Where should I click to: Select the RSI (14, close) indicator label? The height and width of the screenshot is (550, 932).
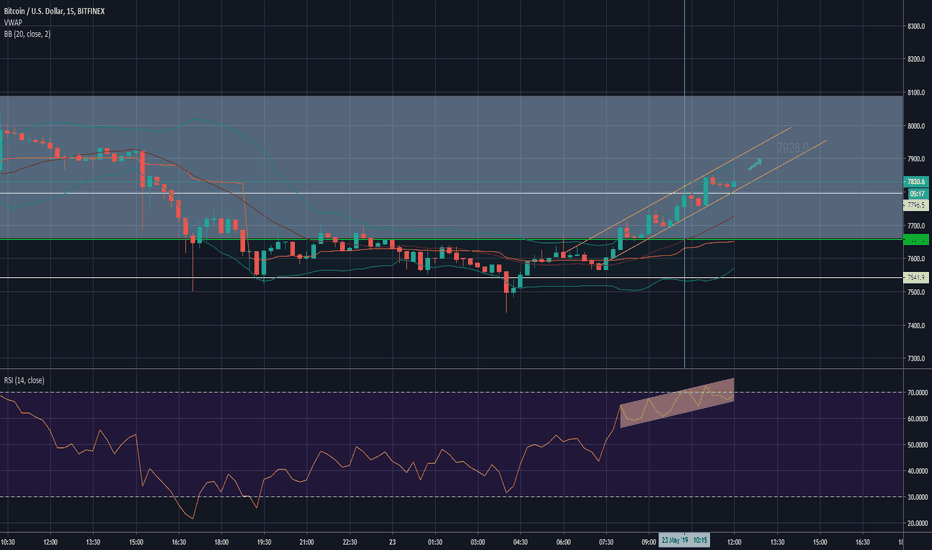pos(24,381)
